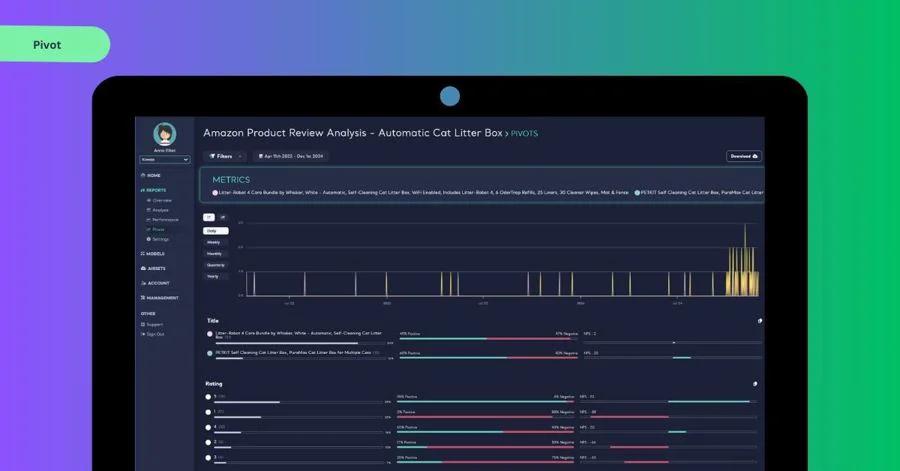Select the first chart type toggle
The width and height of the screenshot is (900, 471).
pos(209,217)
